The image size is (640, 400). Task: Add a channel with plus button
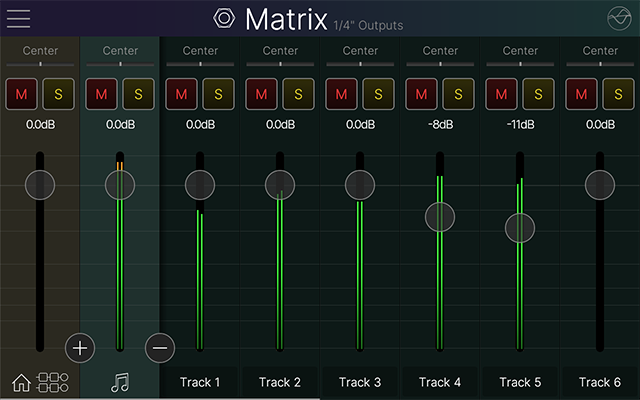(80, 348)
